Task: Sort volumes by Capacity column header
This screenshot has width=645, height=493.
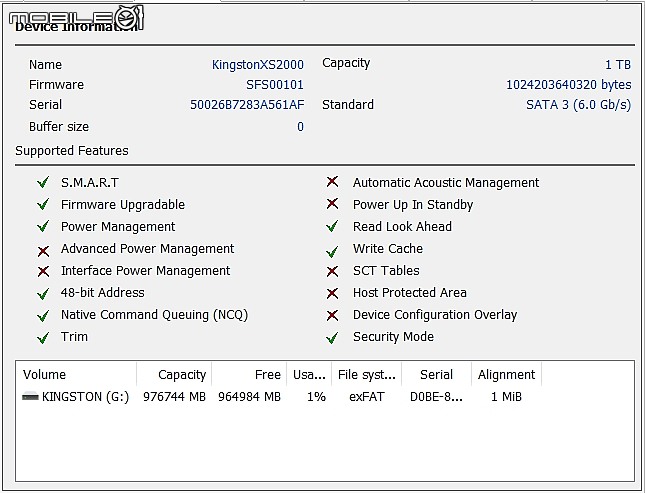Action: click(x=174, y=374)
